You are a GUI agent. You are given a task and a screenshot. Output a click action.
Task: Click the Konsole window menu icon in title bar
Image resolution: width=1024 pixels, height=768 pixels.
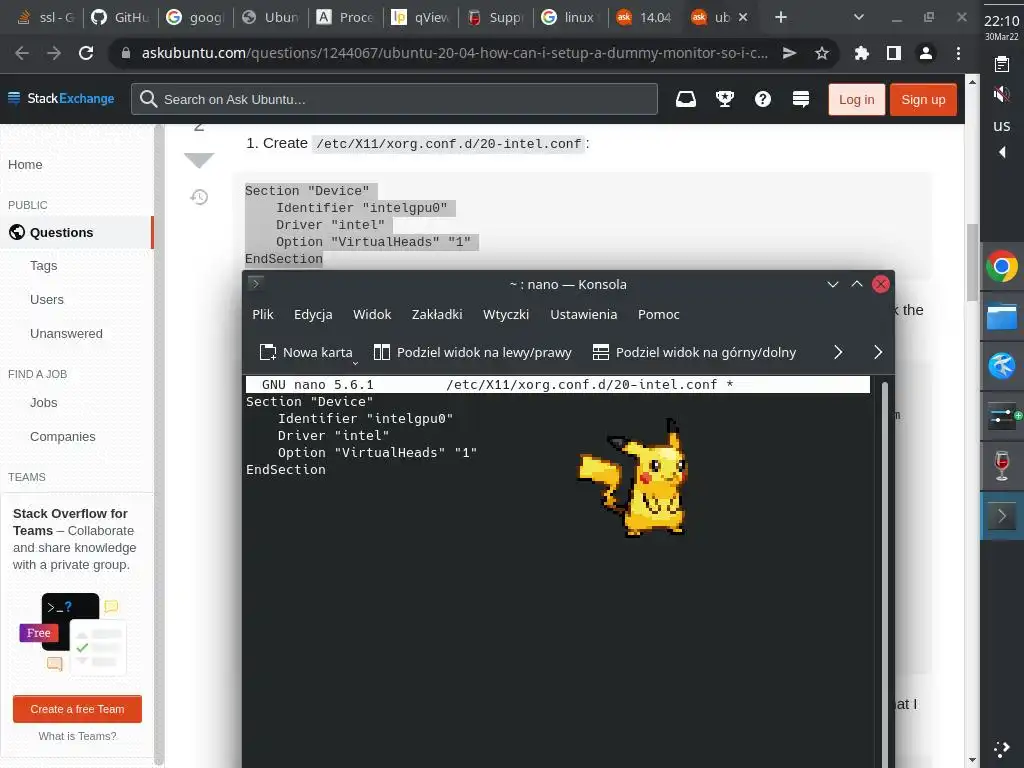(256, 283)
